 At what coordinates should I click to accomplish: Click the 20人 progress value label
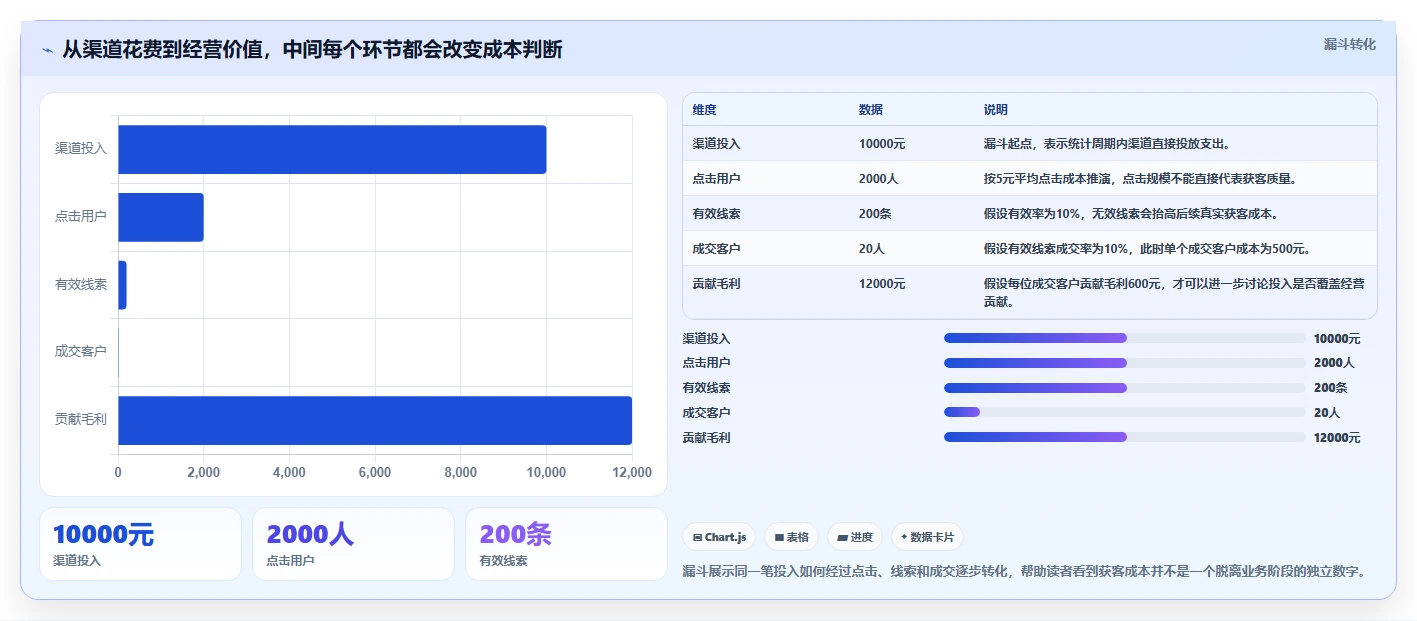click(1327, 413)
